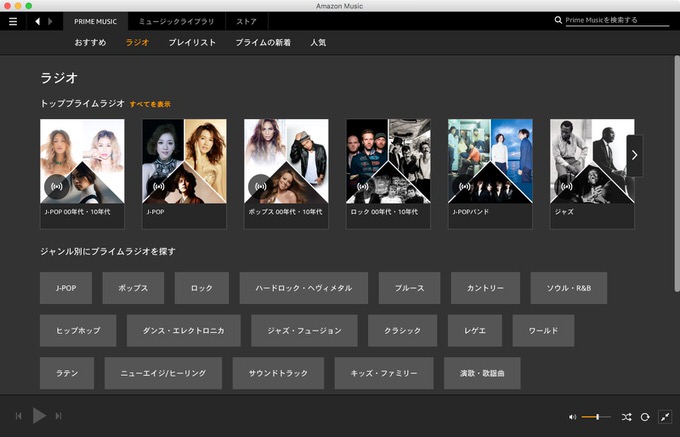Choose ハードロック・ヘヴィメタル genre button
Viewport: 680px width, 437px height.
[x=304, y=288]
